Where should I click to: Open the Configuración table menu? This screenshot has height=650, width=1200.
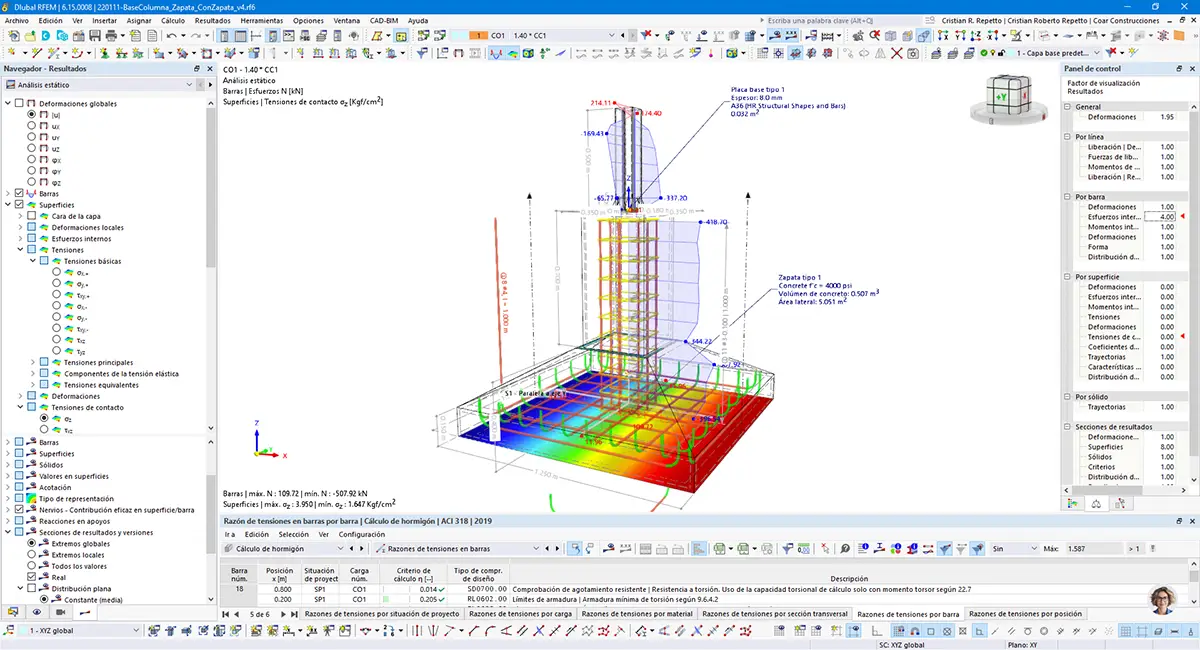point(361,534)
